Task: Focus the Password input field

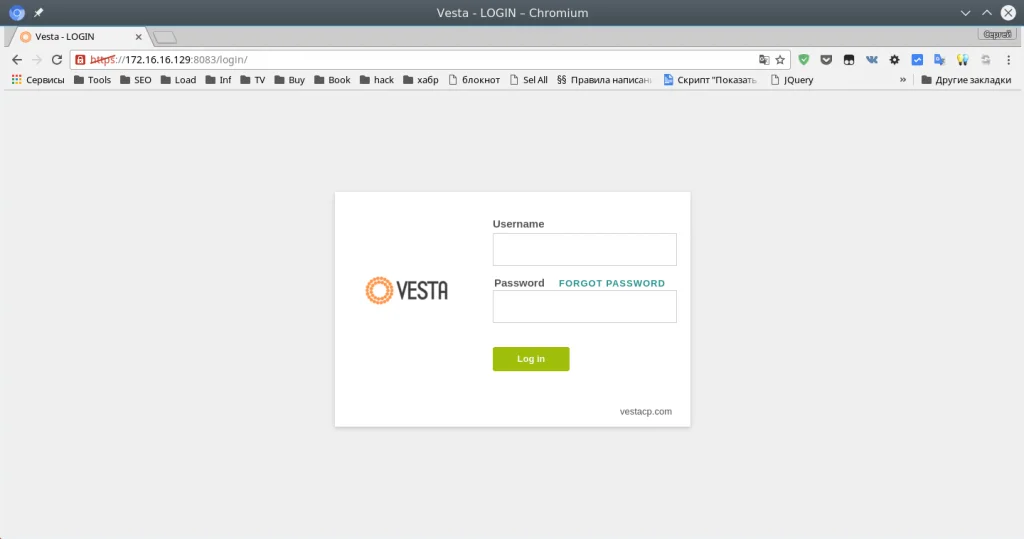Action: click(584, 306)
